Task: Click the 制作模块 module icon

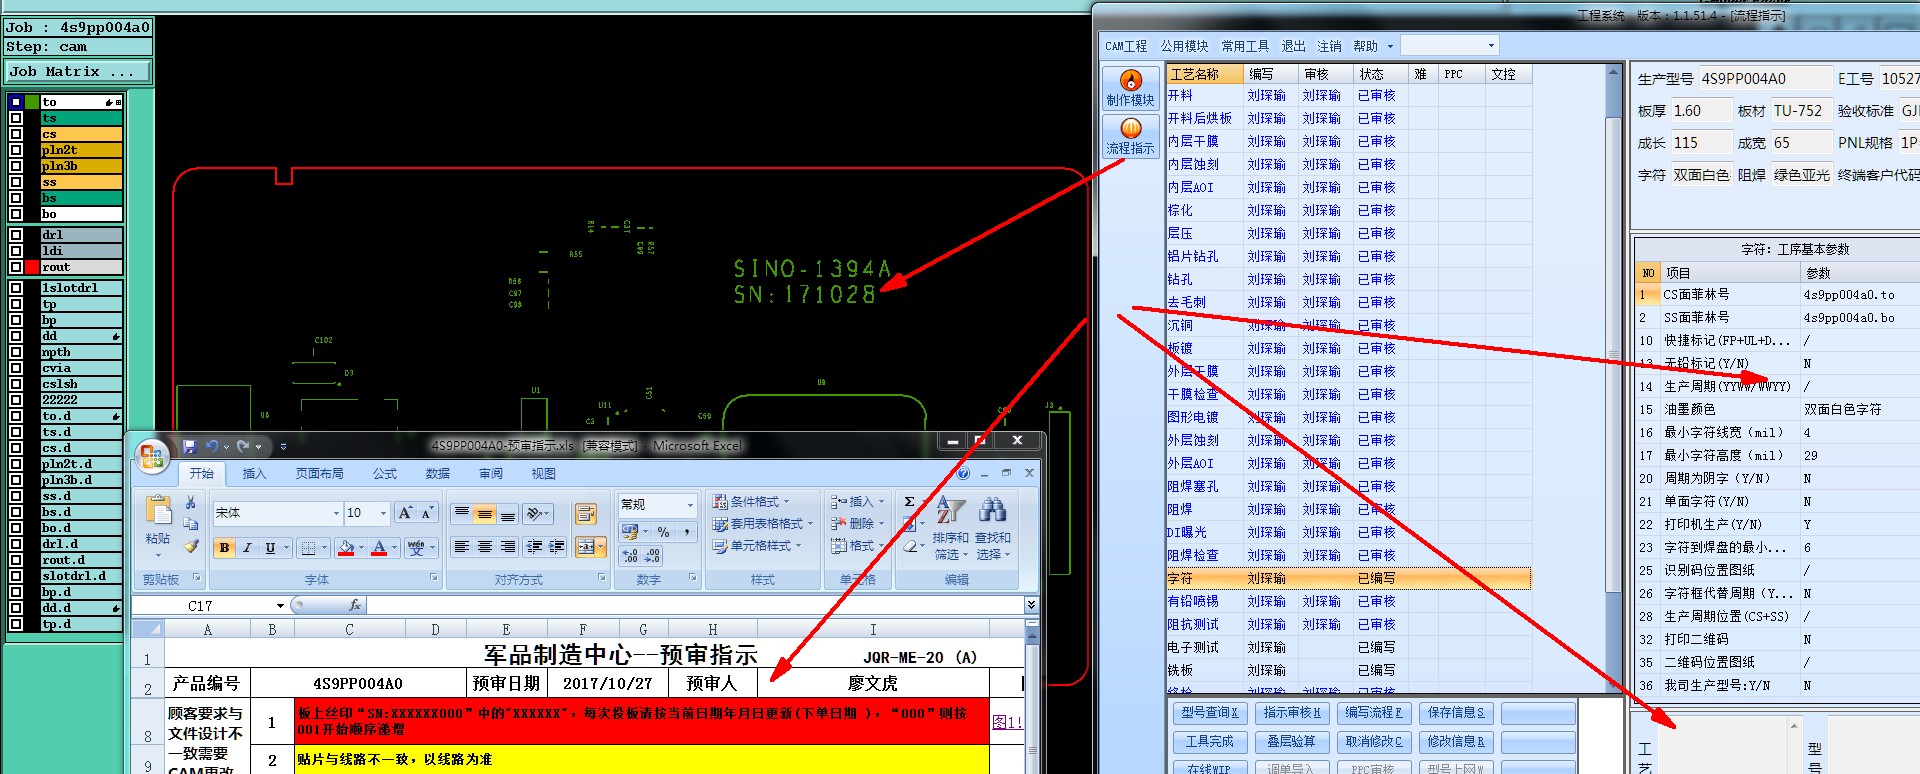Action: [x=1131, y=88]
